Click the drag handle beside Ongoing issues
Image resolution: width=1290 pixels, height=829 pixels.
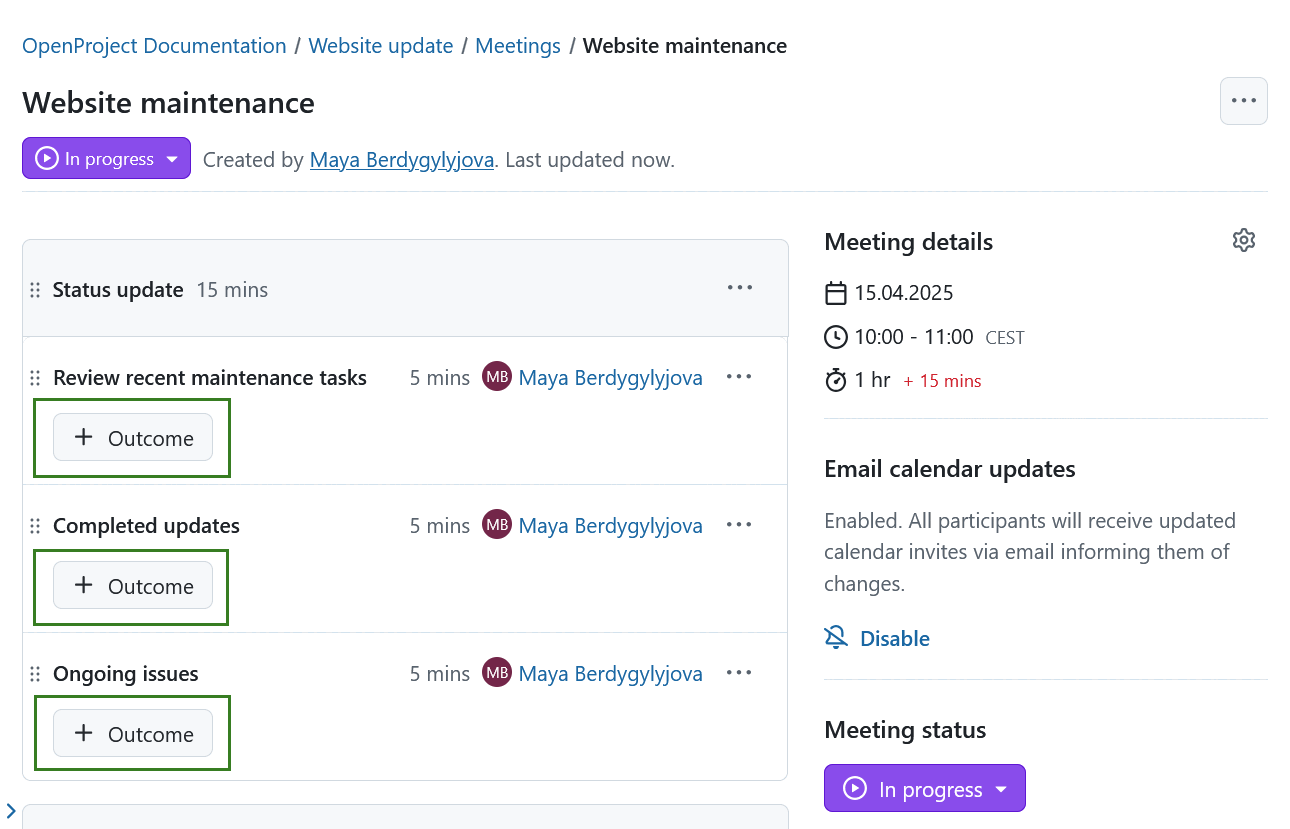point(35,673)
